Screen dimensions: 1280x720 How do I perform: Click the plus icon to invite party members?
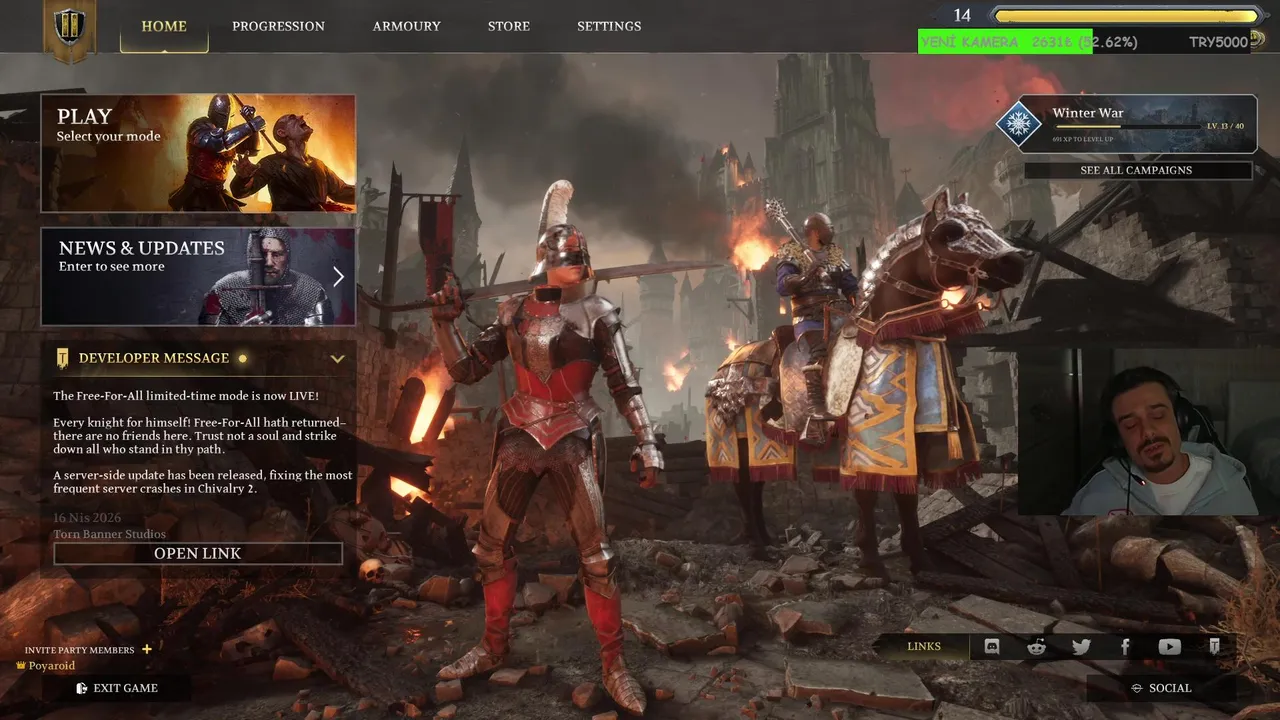click(x=147, y=649)
